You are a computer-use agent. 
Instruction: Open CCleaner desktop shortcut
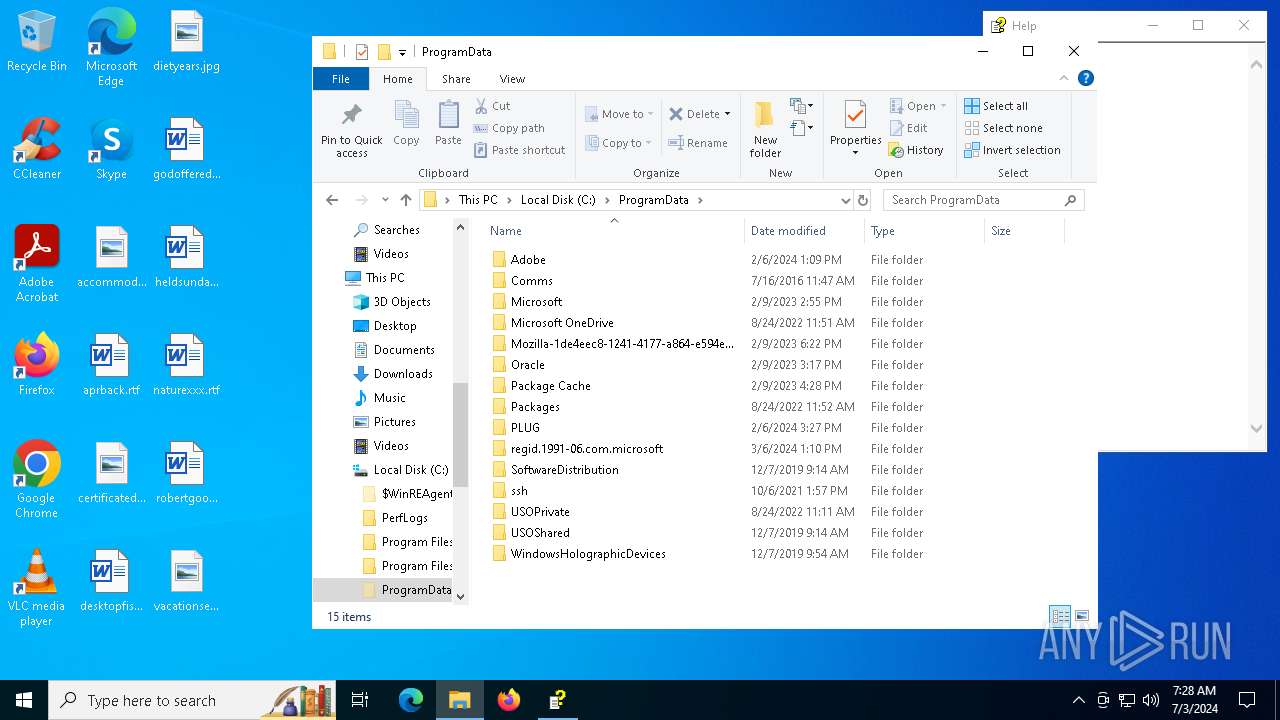pyautogui.click(x=37, y=149)
